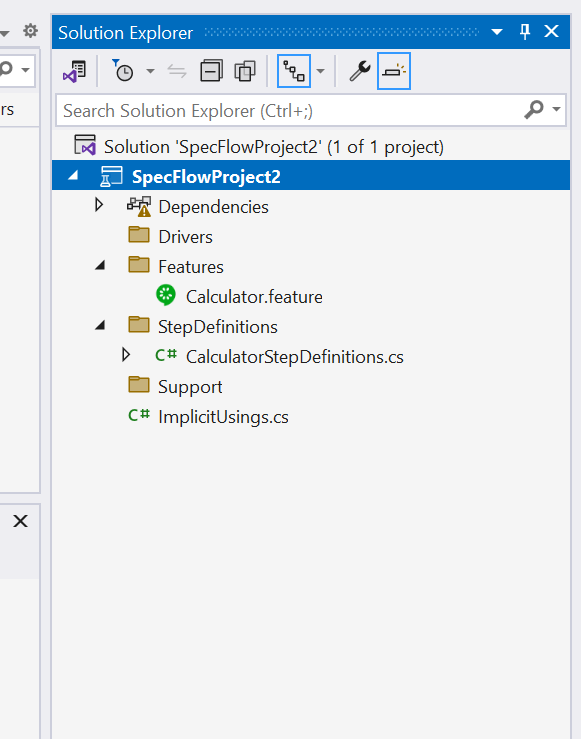This screenshot has width=581, height=739.
Task: Open search dropdown in adjacent left panel
Action: pos(25,70)
